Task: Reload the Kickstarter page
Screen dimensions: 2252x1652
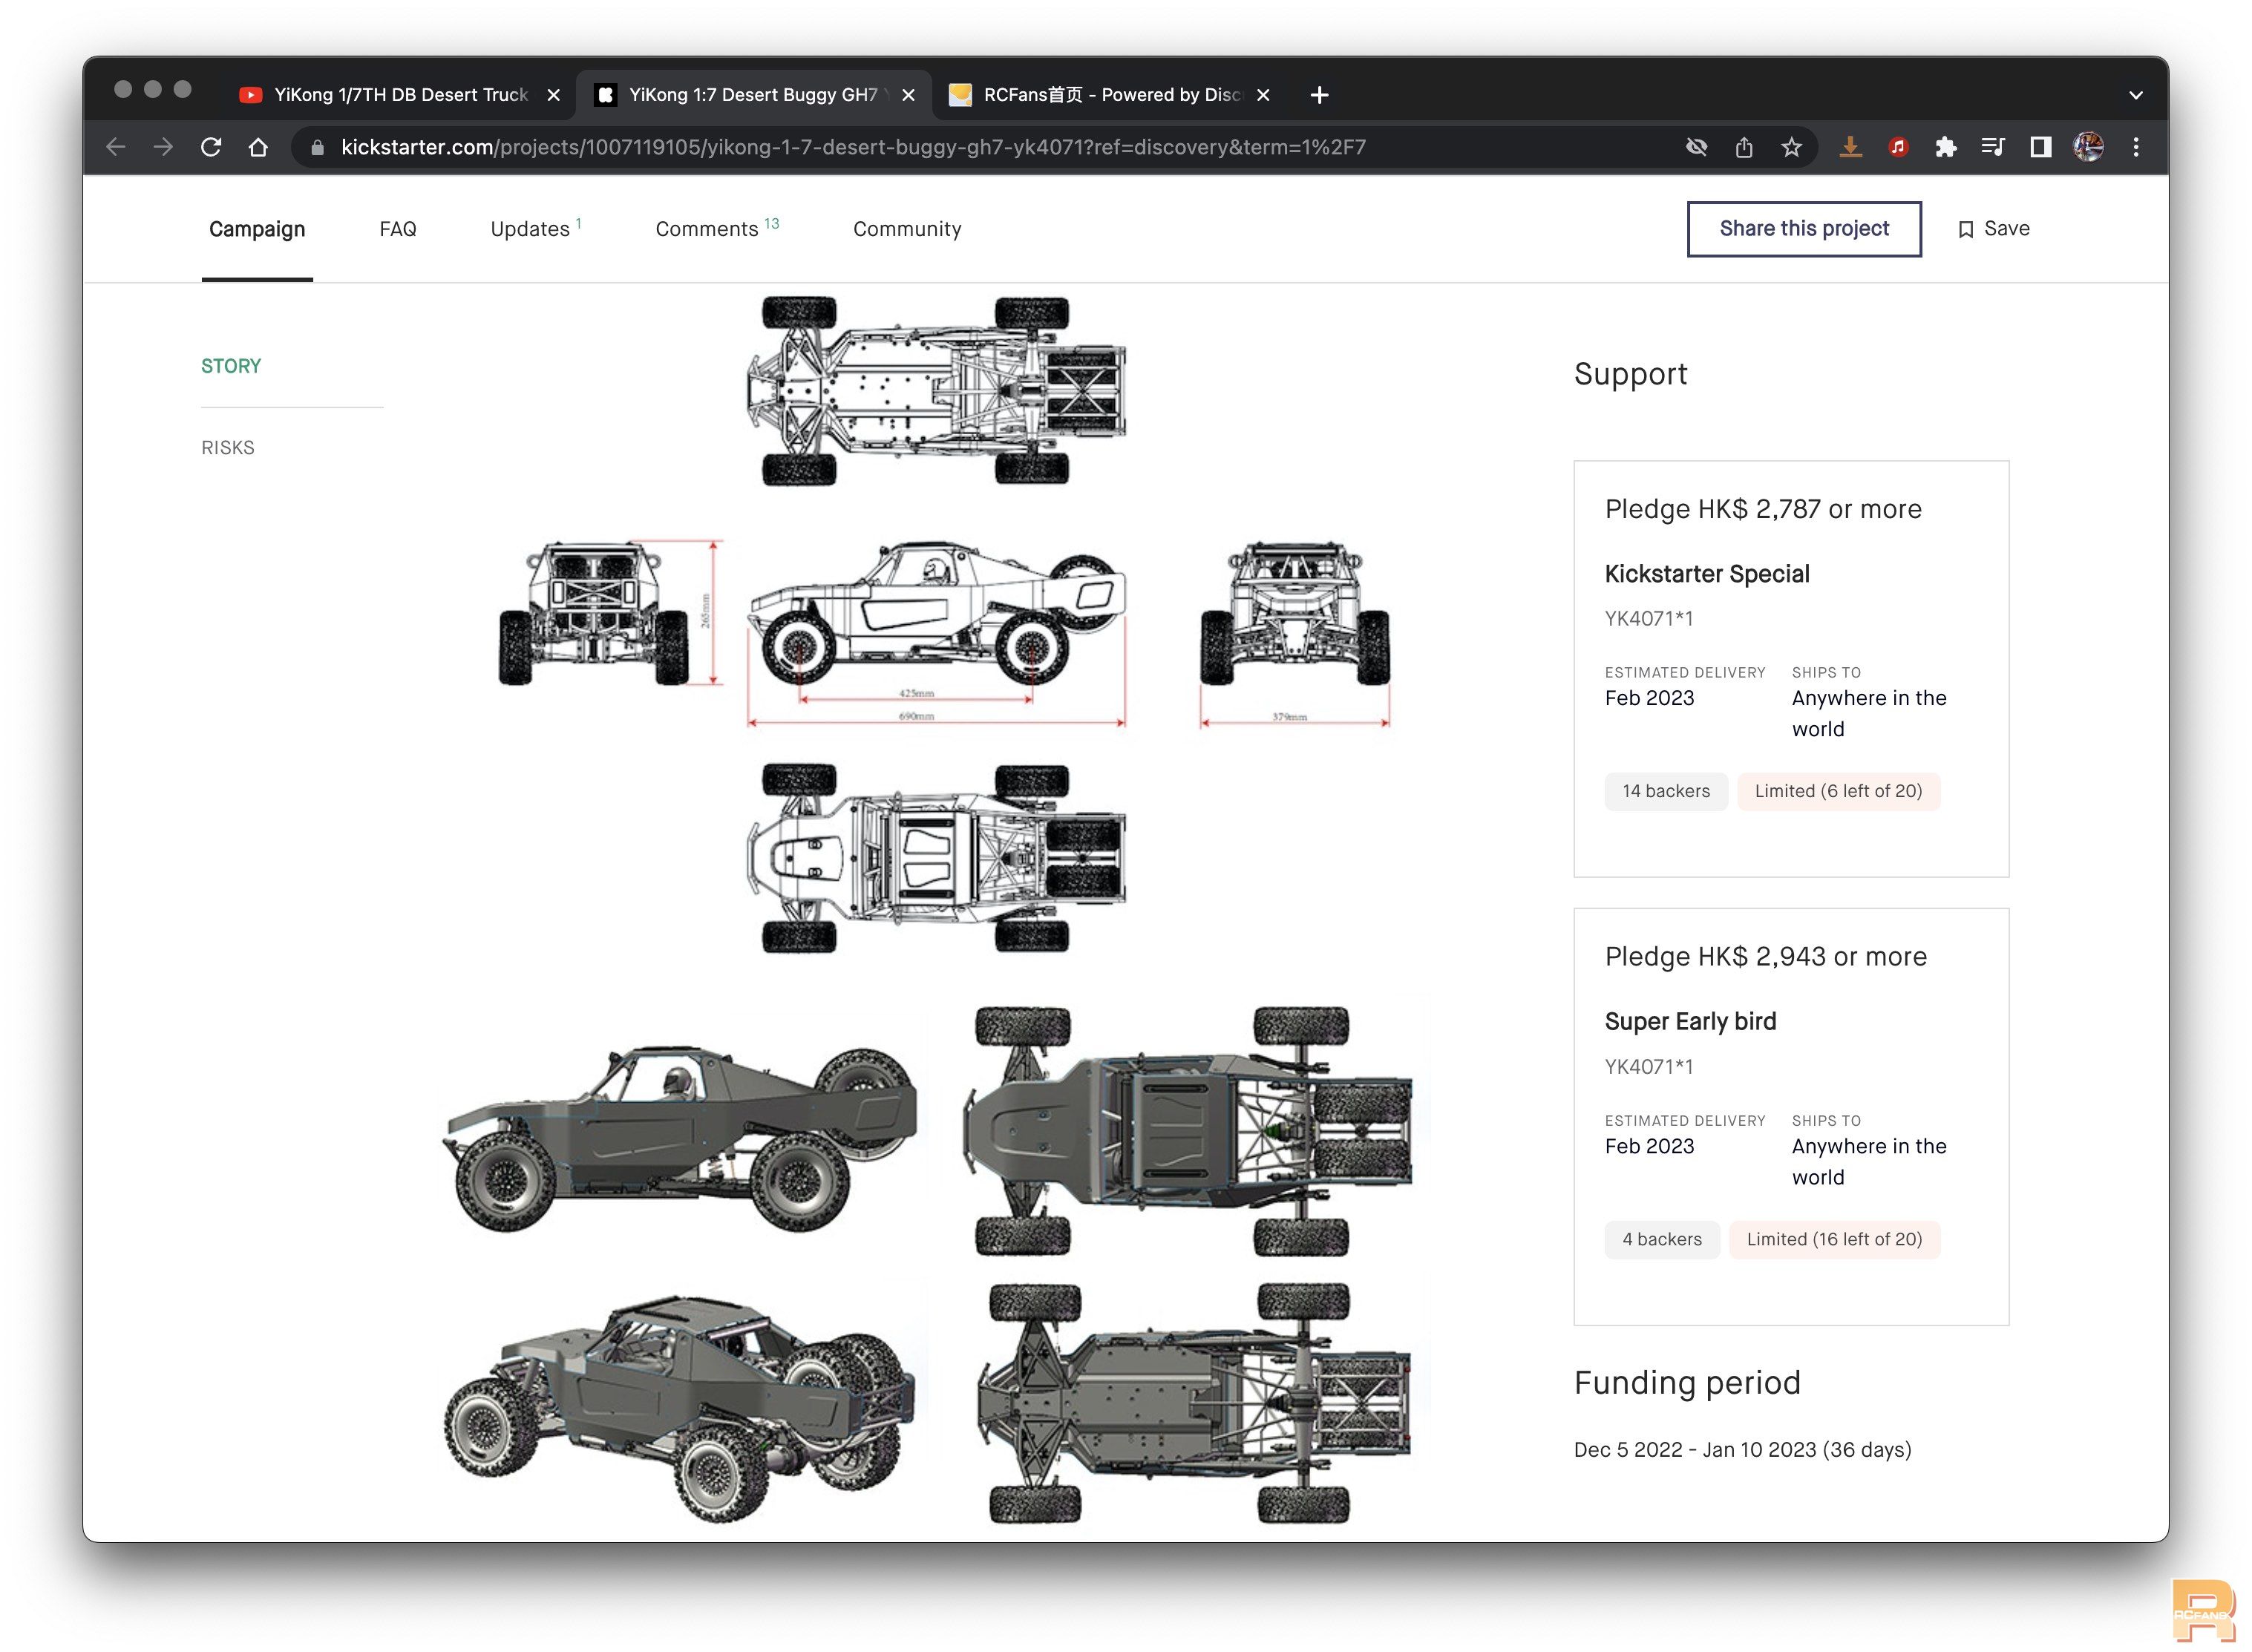Action: pyautogui.click(x=211, y=147)
